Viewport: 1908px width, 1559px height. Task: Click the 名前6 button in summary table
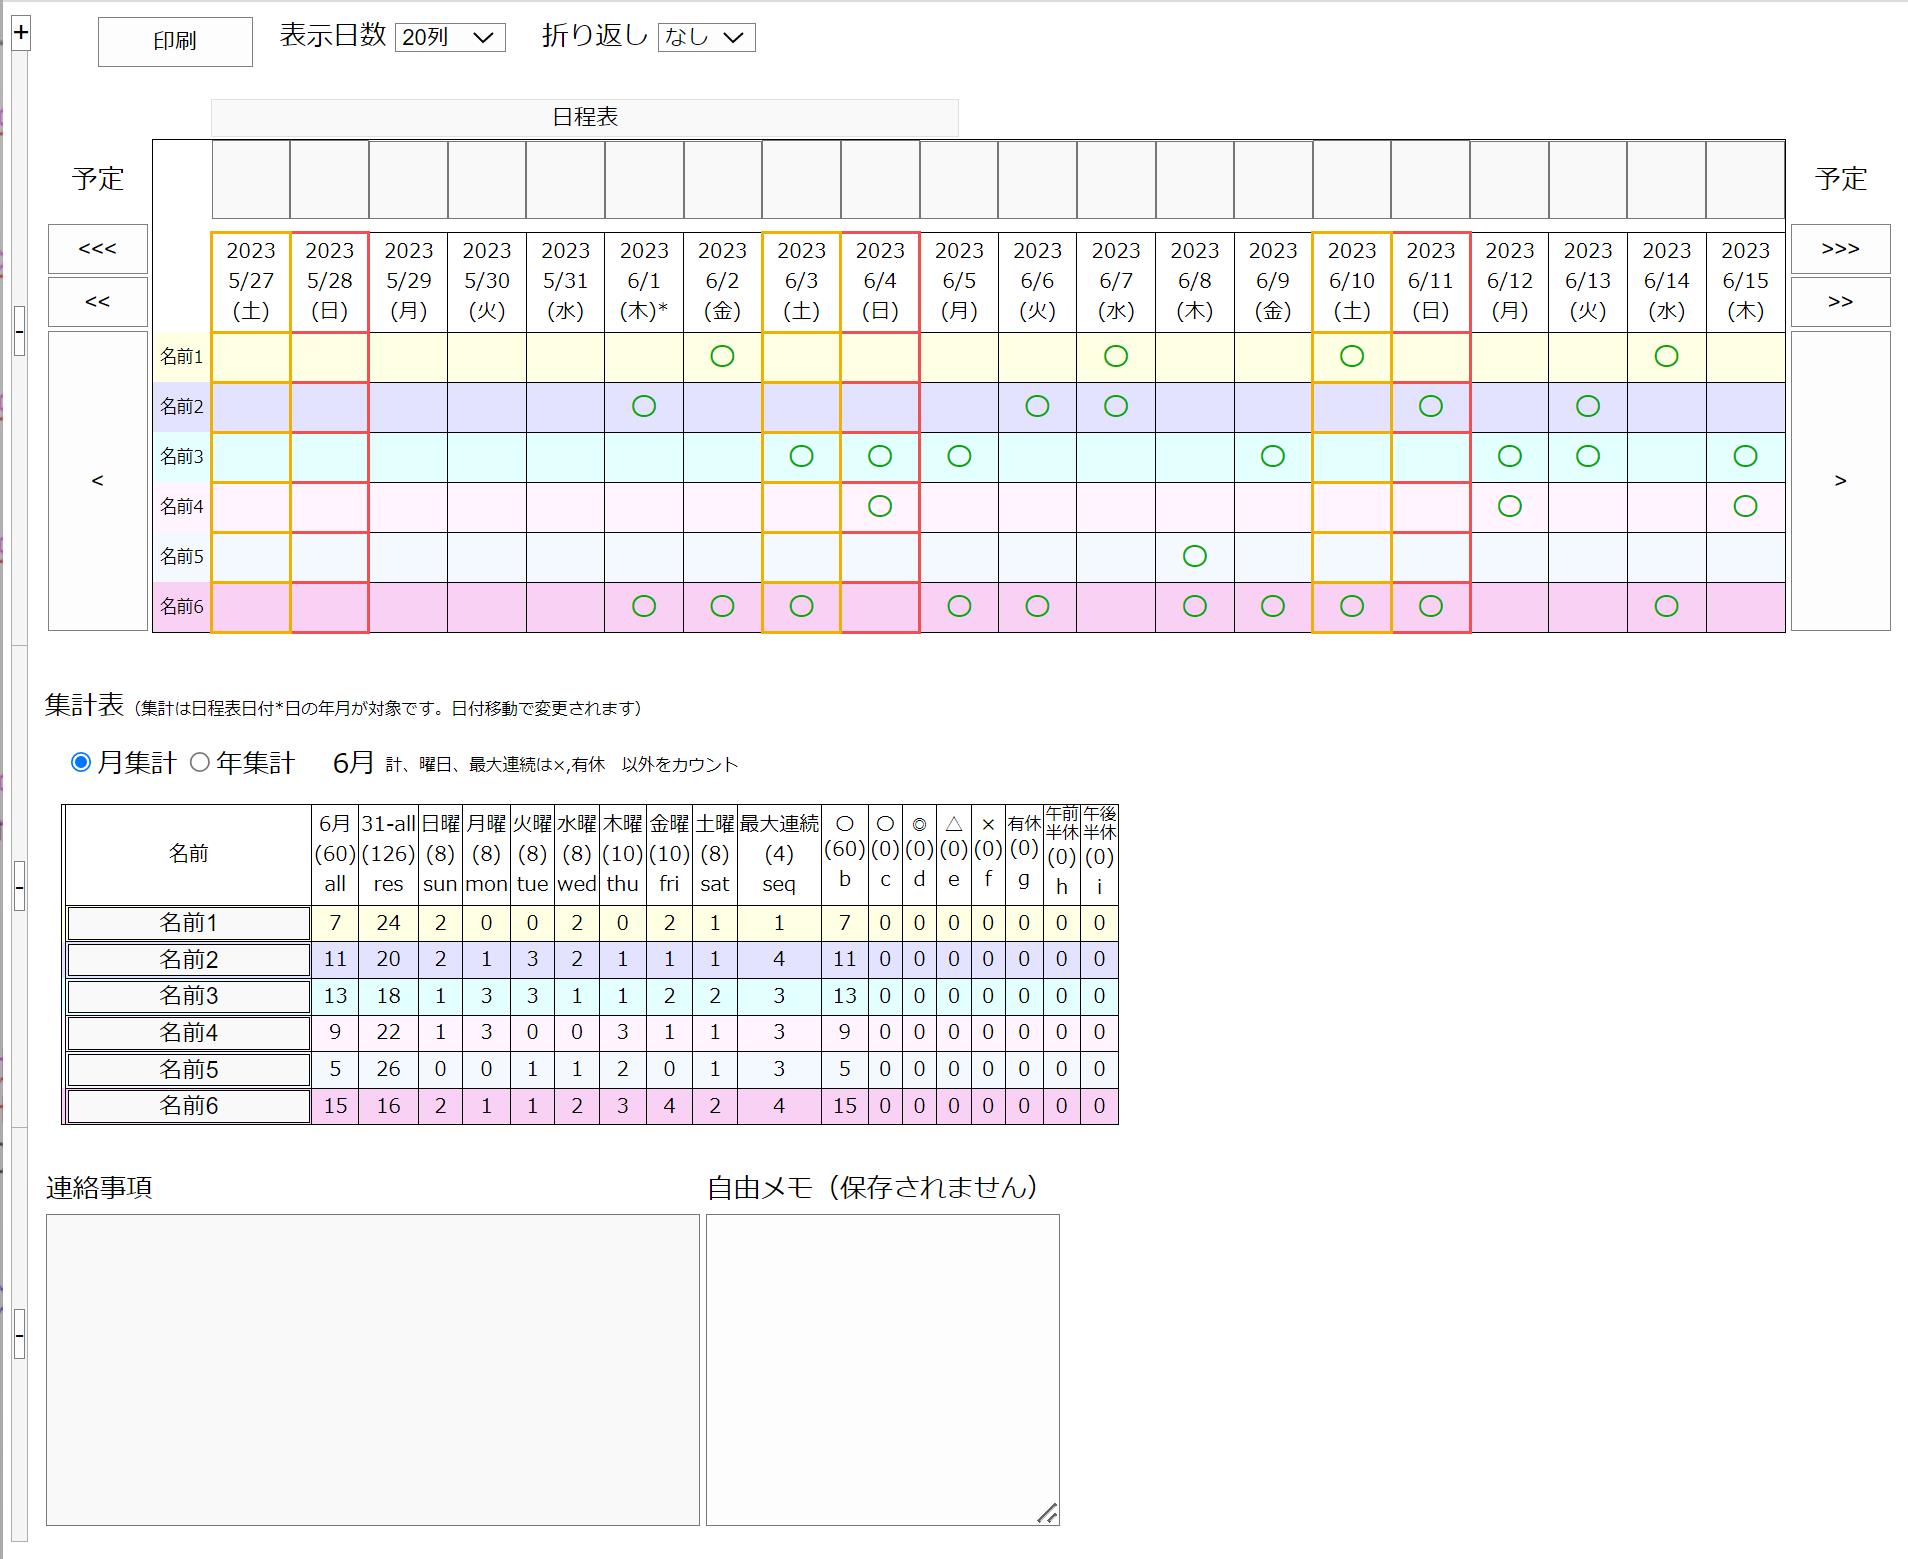[x=189, y=1106]
